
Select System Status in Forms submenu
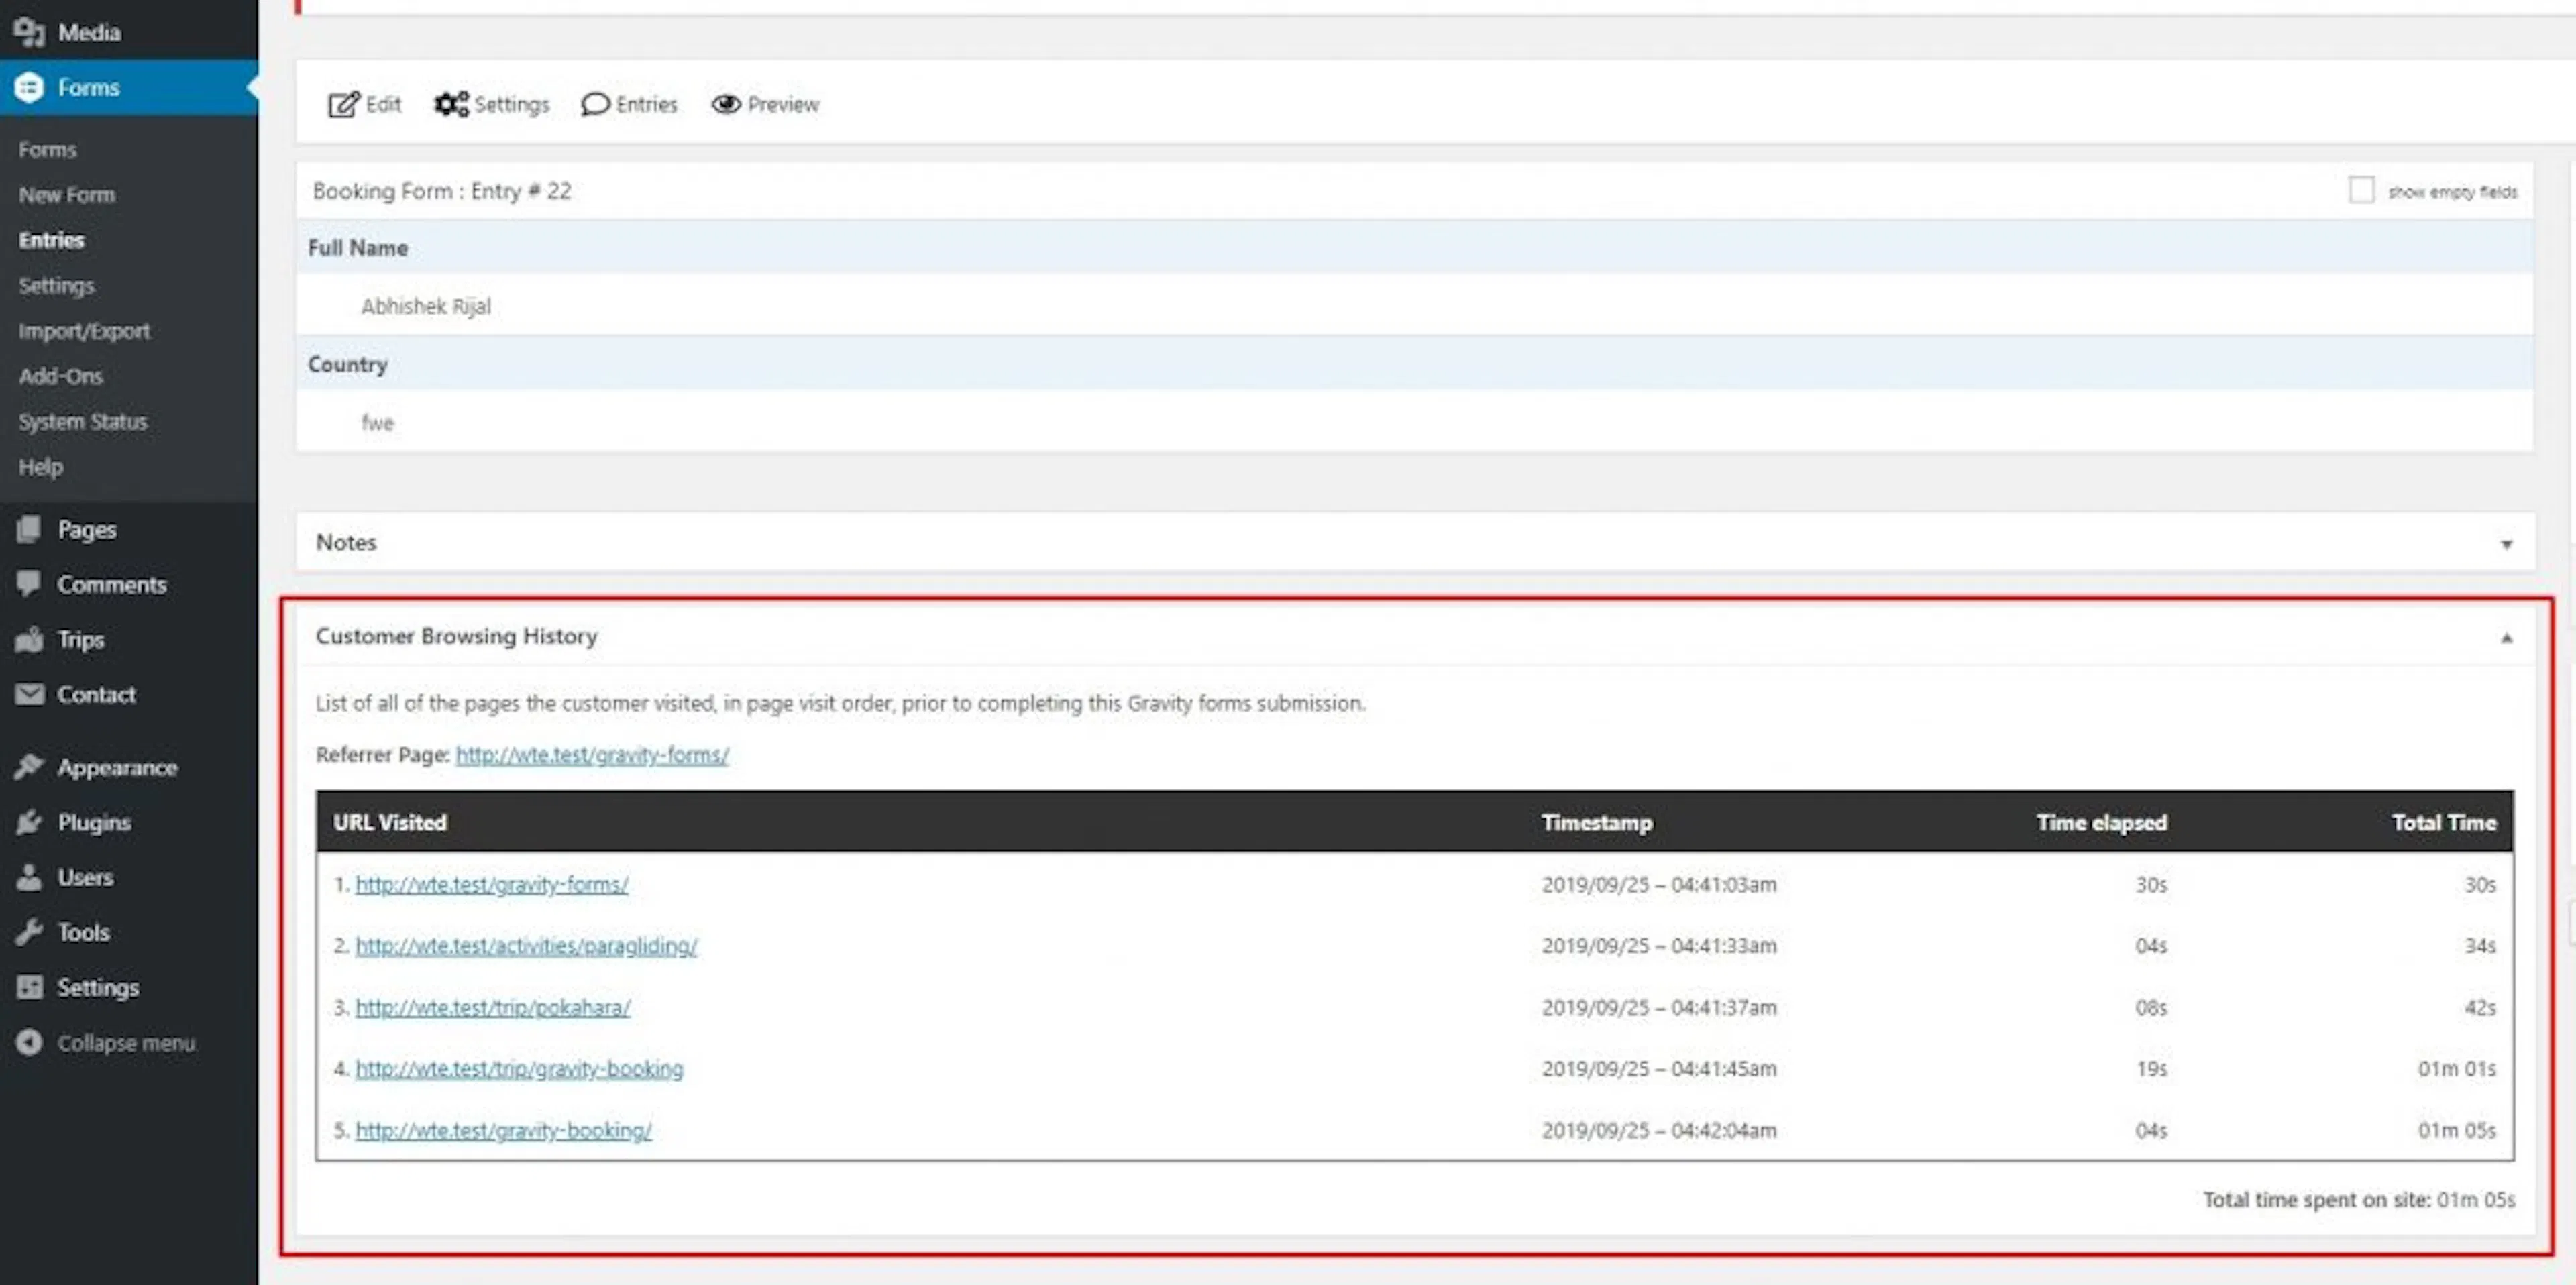click(83, 421)
